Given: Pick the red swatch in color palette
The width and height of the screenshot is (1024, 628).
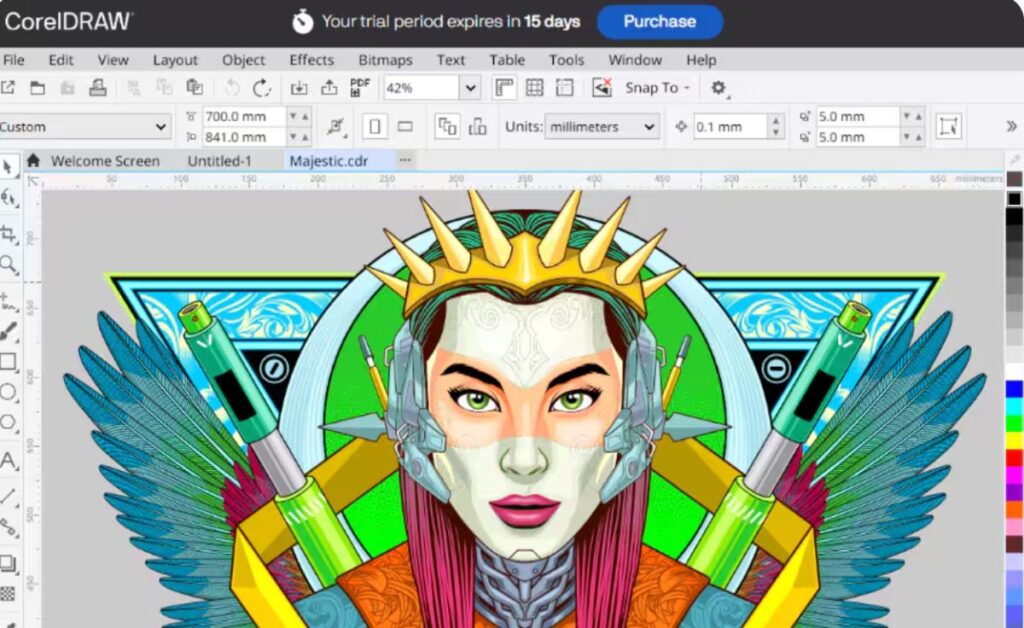Looking at the screenshot, I should [1014, 458].
